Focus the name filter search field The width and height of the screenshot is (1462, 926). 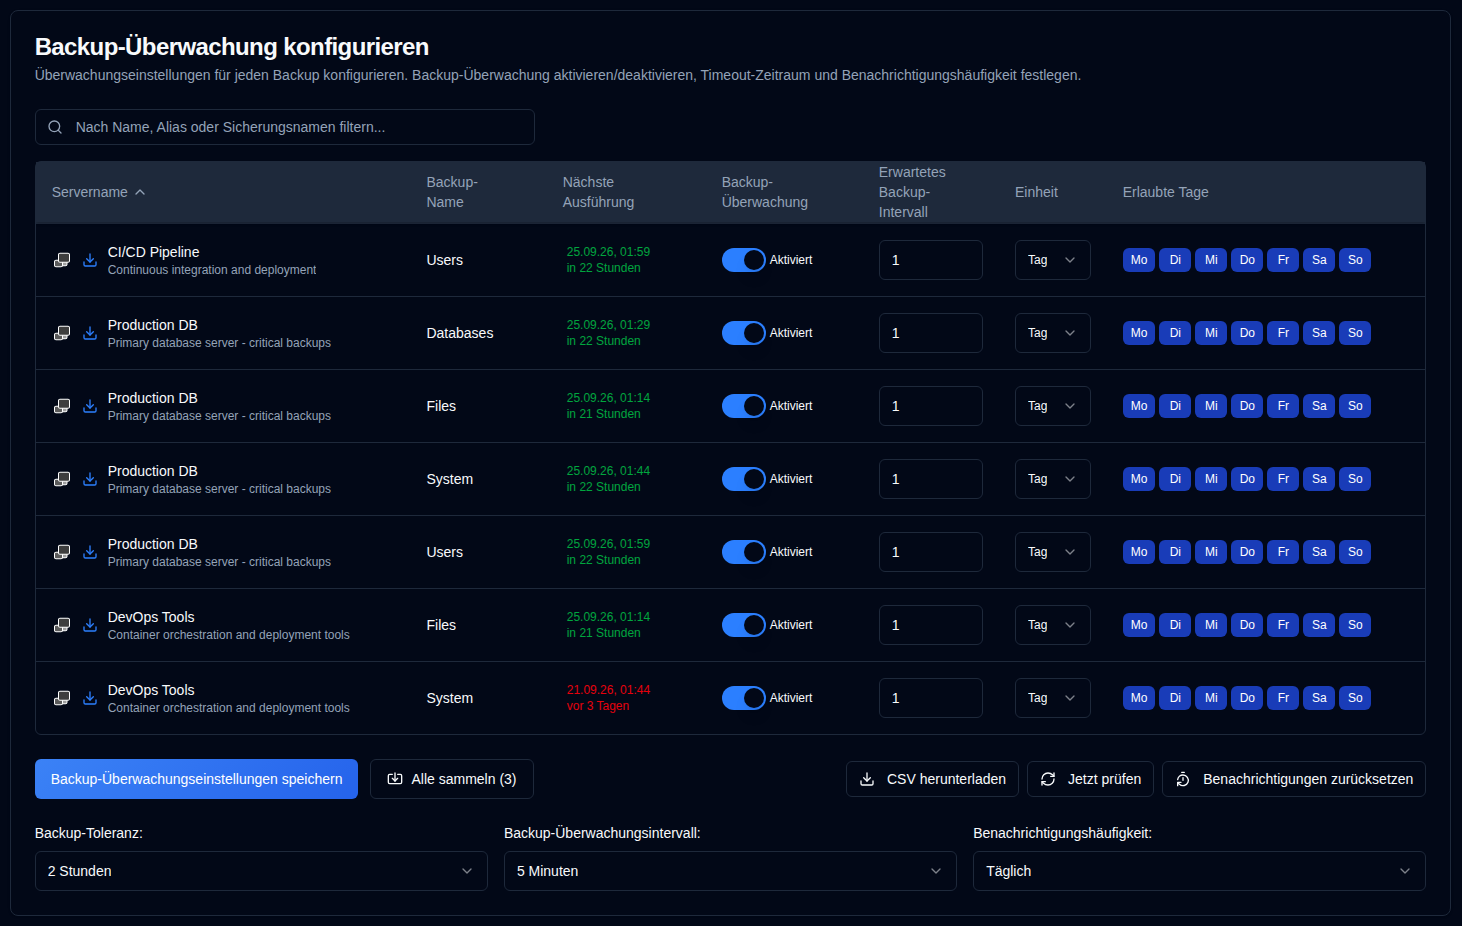(x=285, y=127)
